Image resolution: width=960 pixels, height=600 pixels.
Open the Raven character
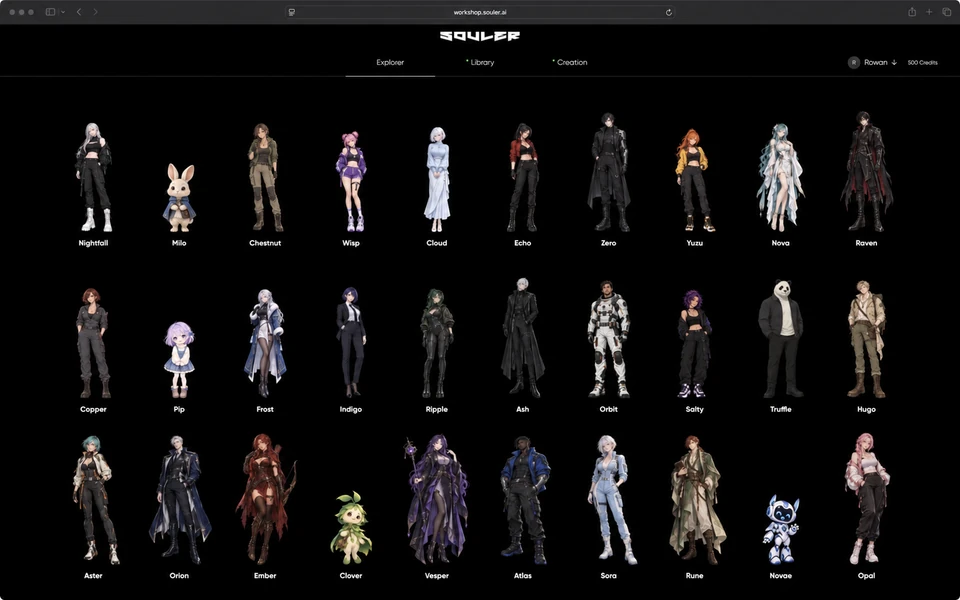(x=866, y=171)
